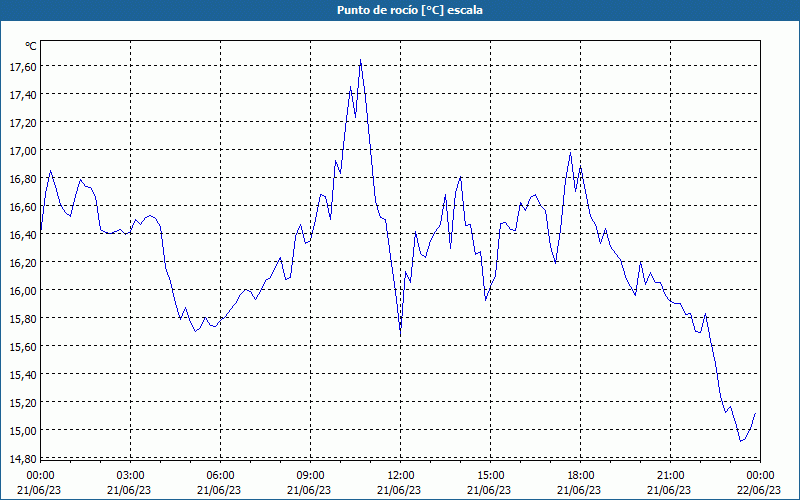Click the °C unit label on the axis
Screen dimensions: 800x500
[31, 46]
